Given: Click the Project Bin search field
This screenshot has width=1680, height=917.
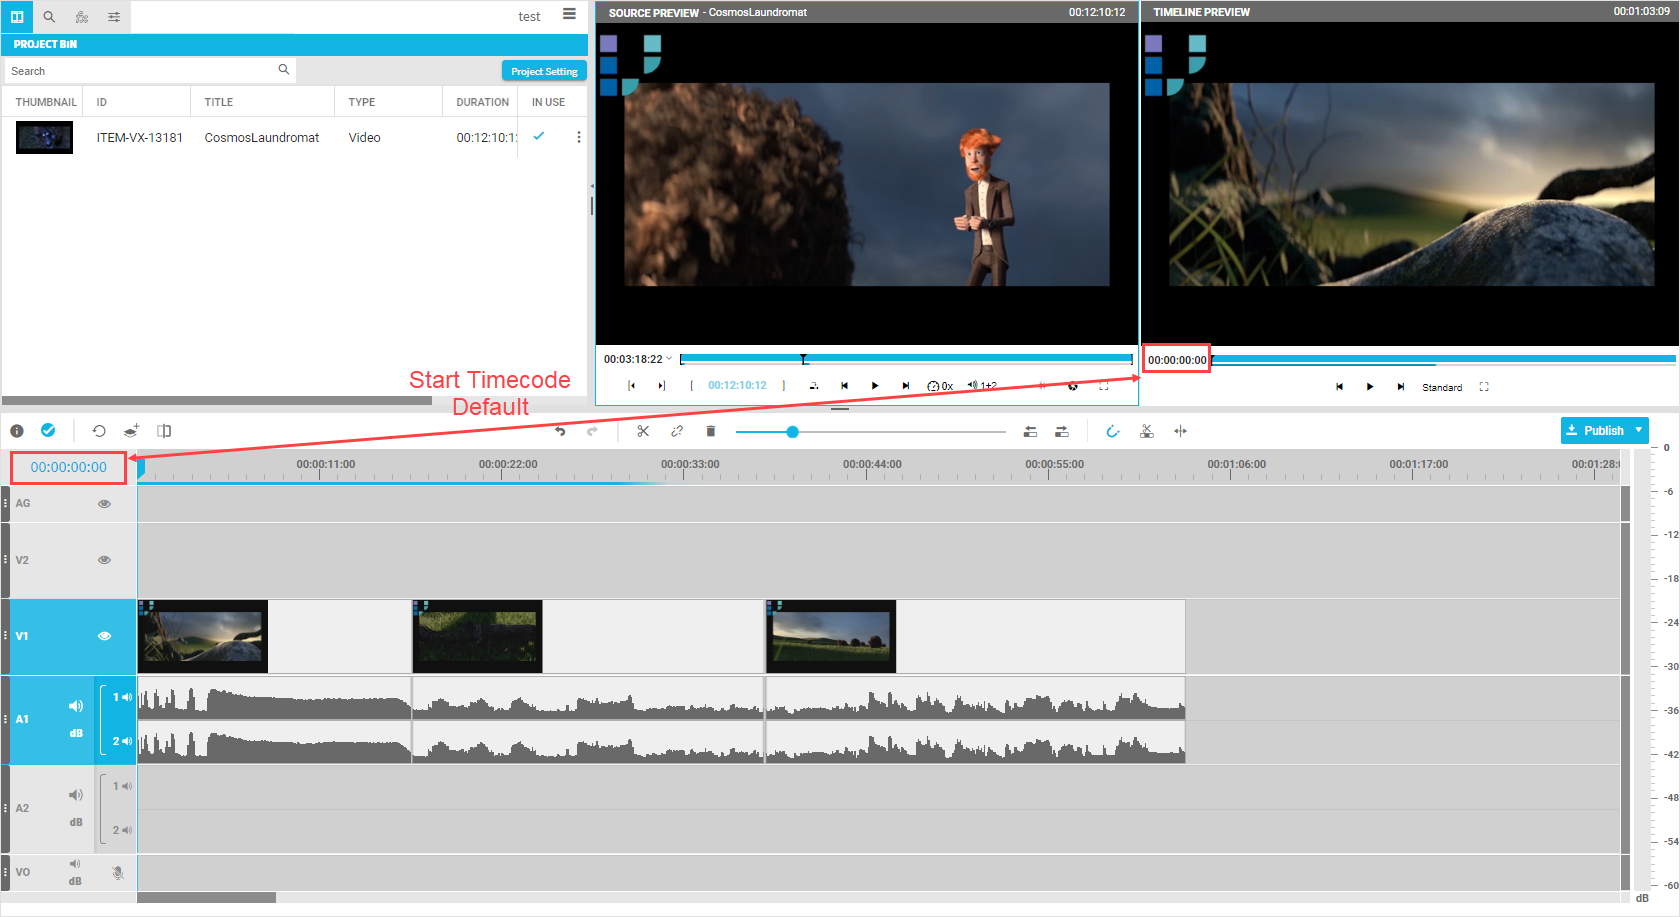Looking at the screenshot, I should coord(140,71).
